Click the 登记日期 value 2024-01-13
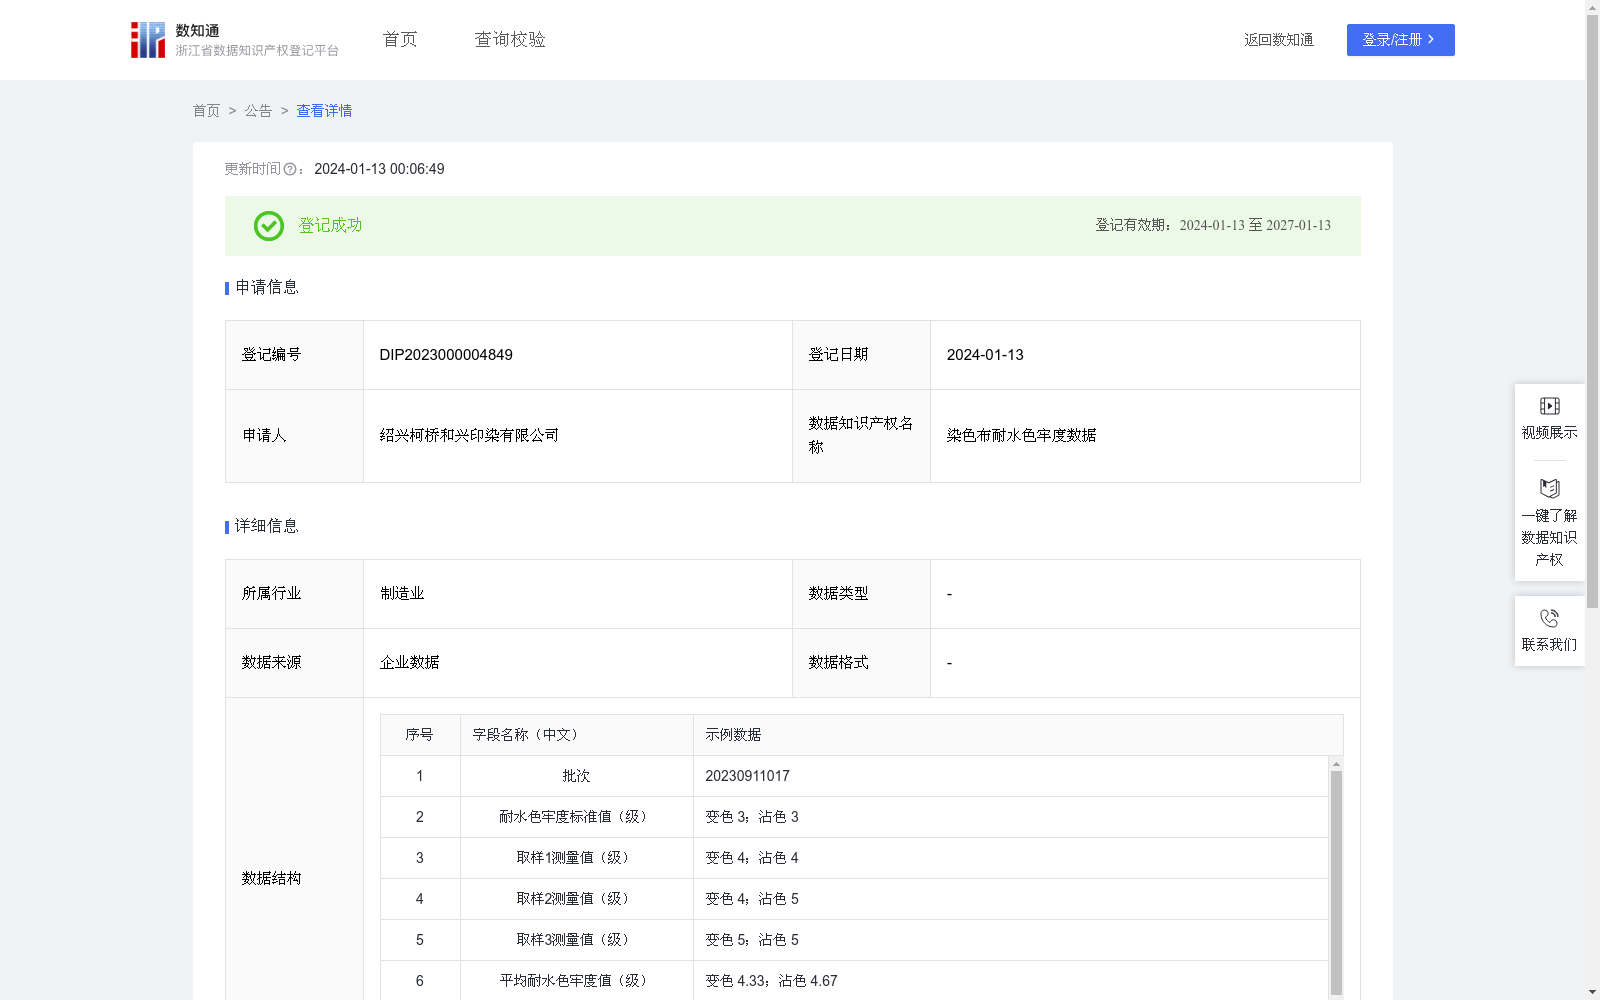The height and width of the screenshot is (1000, 1600). tap(985, 355)
